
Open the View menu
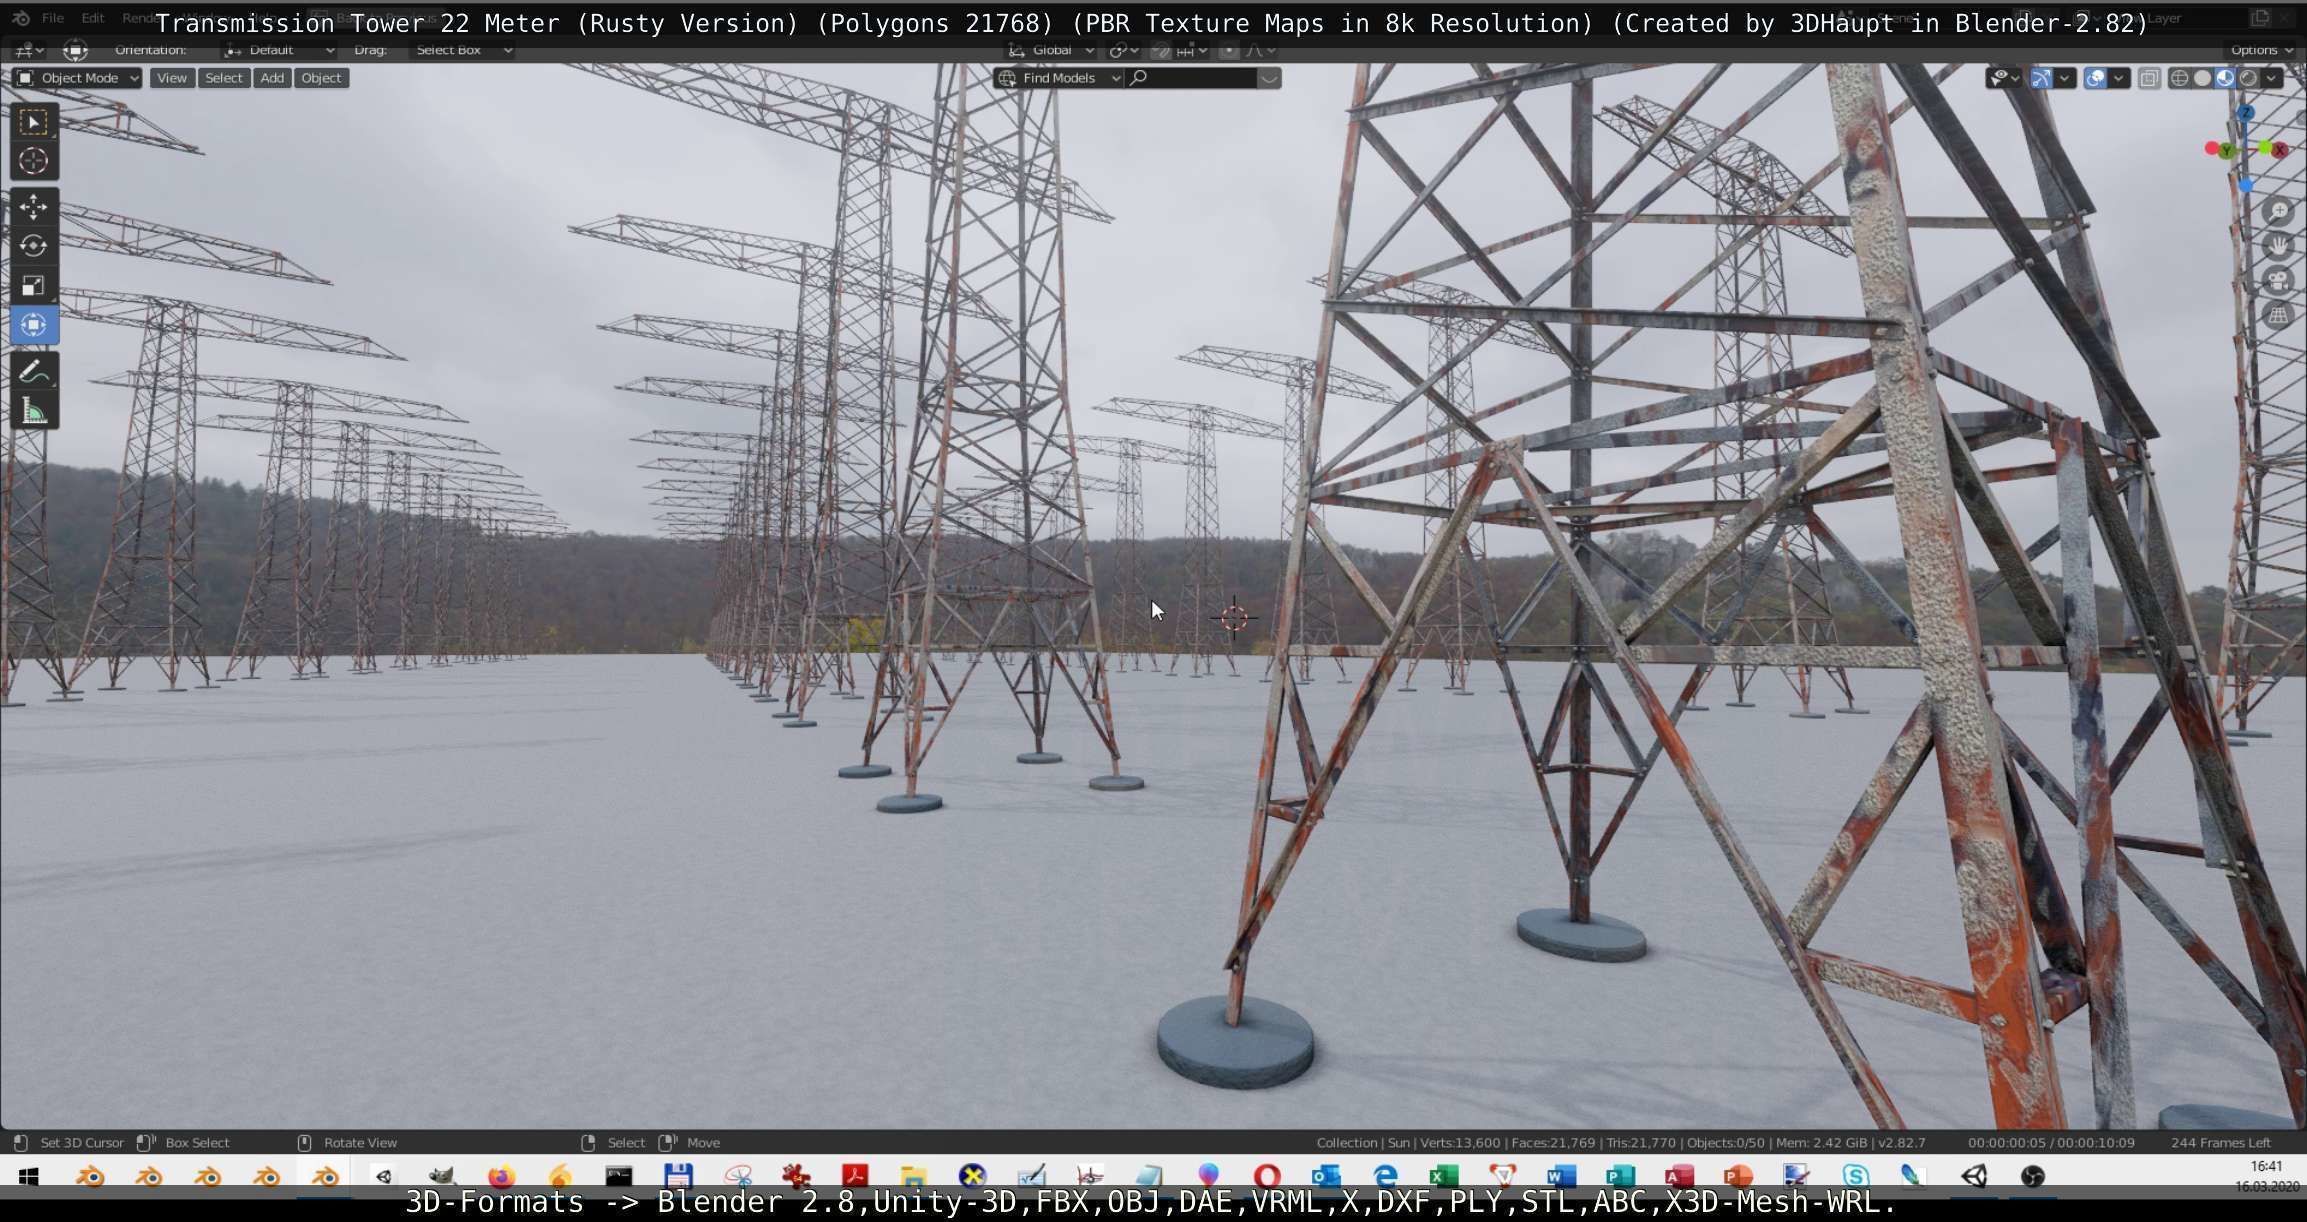coord(172,78)
